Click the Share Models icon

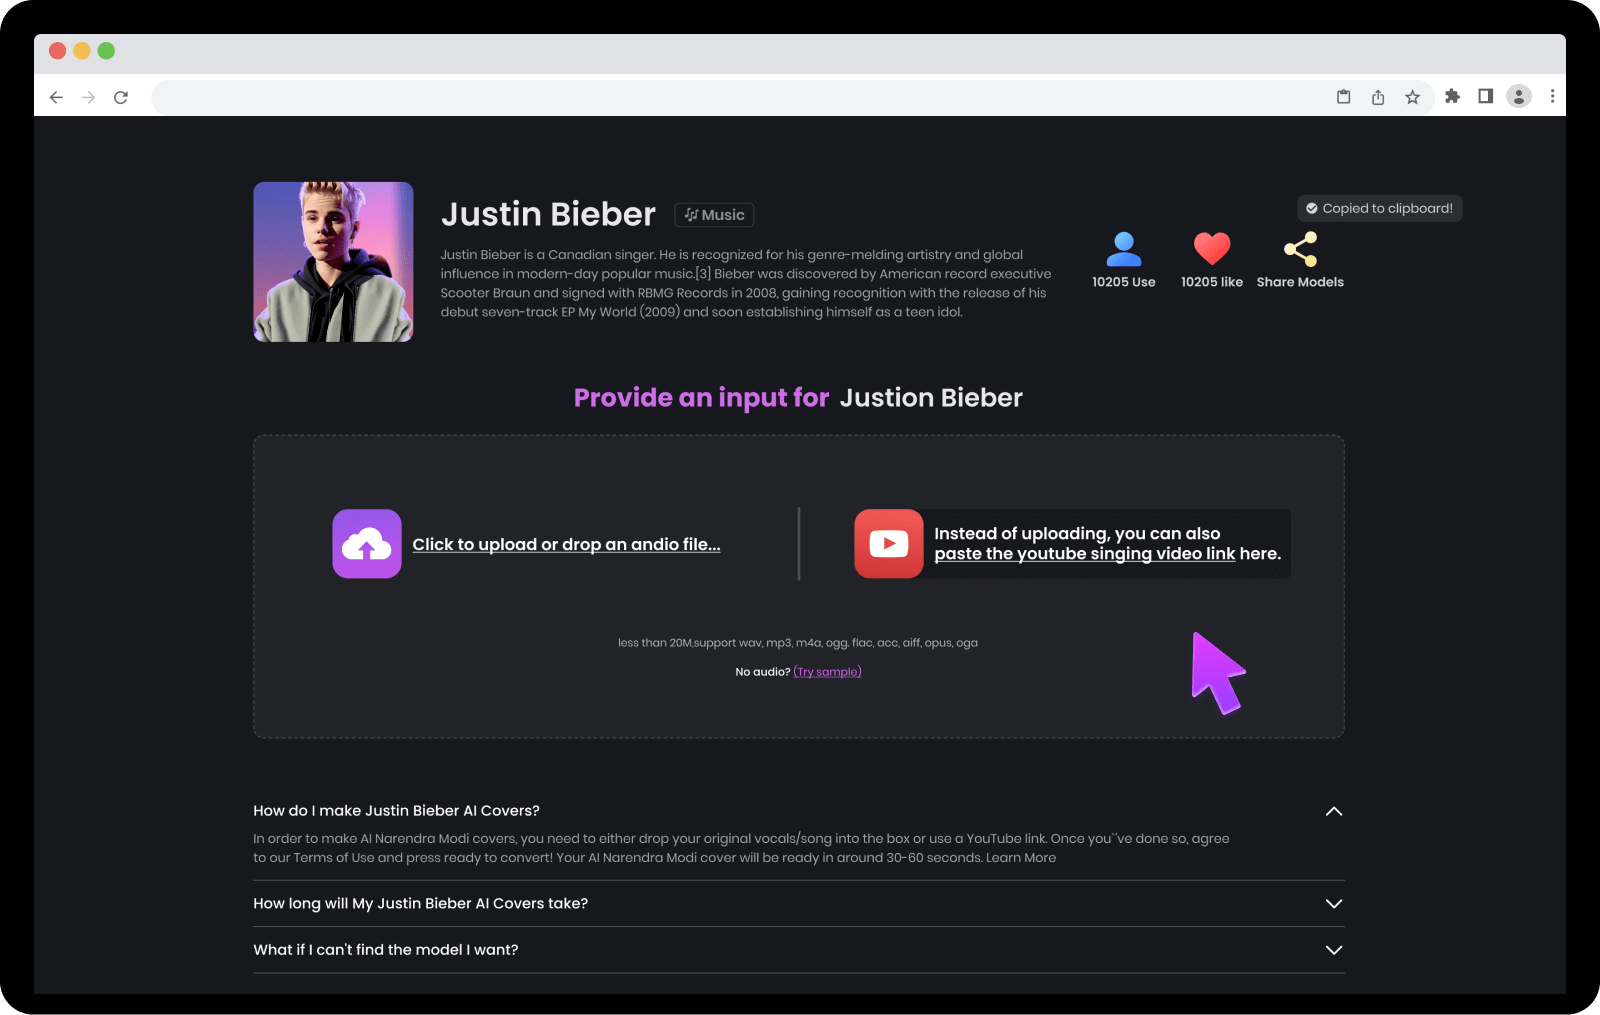pyautogui.click(x=1300, y=248)
